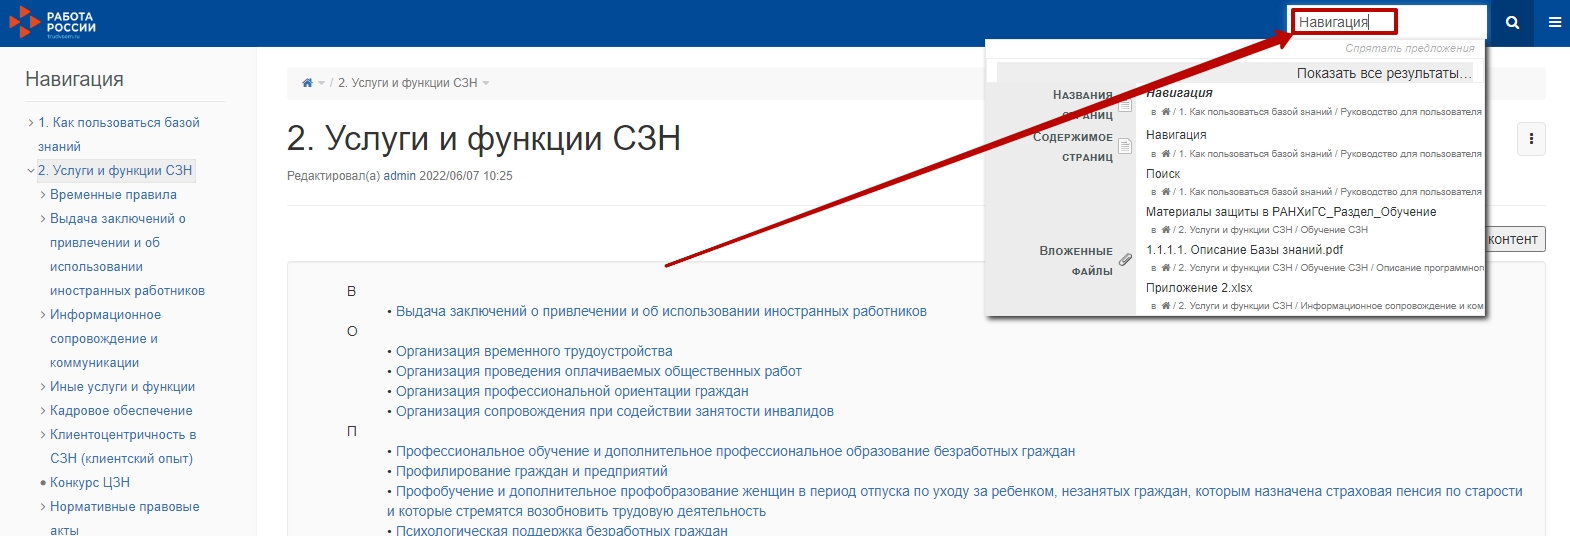Expand 'Кадровое обеспечение' tree node
The image size is (1570, 536).
tap(43, 411)
